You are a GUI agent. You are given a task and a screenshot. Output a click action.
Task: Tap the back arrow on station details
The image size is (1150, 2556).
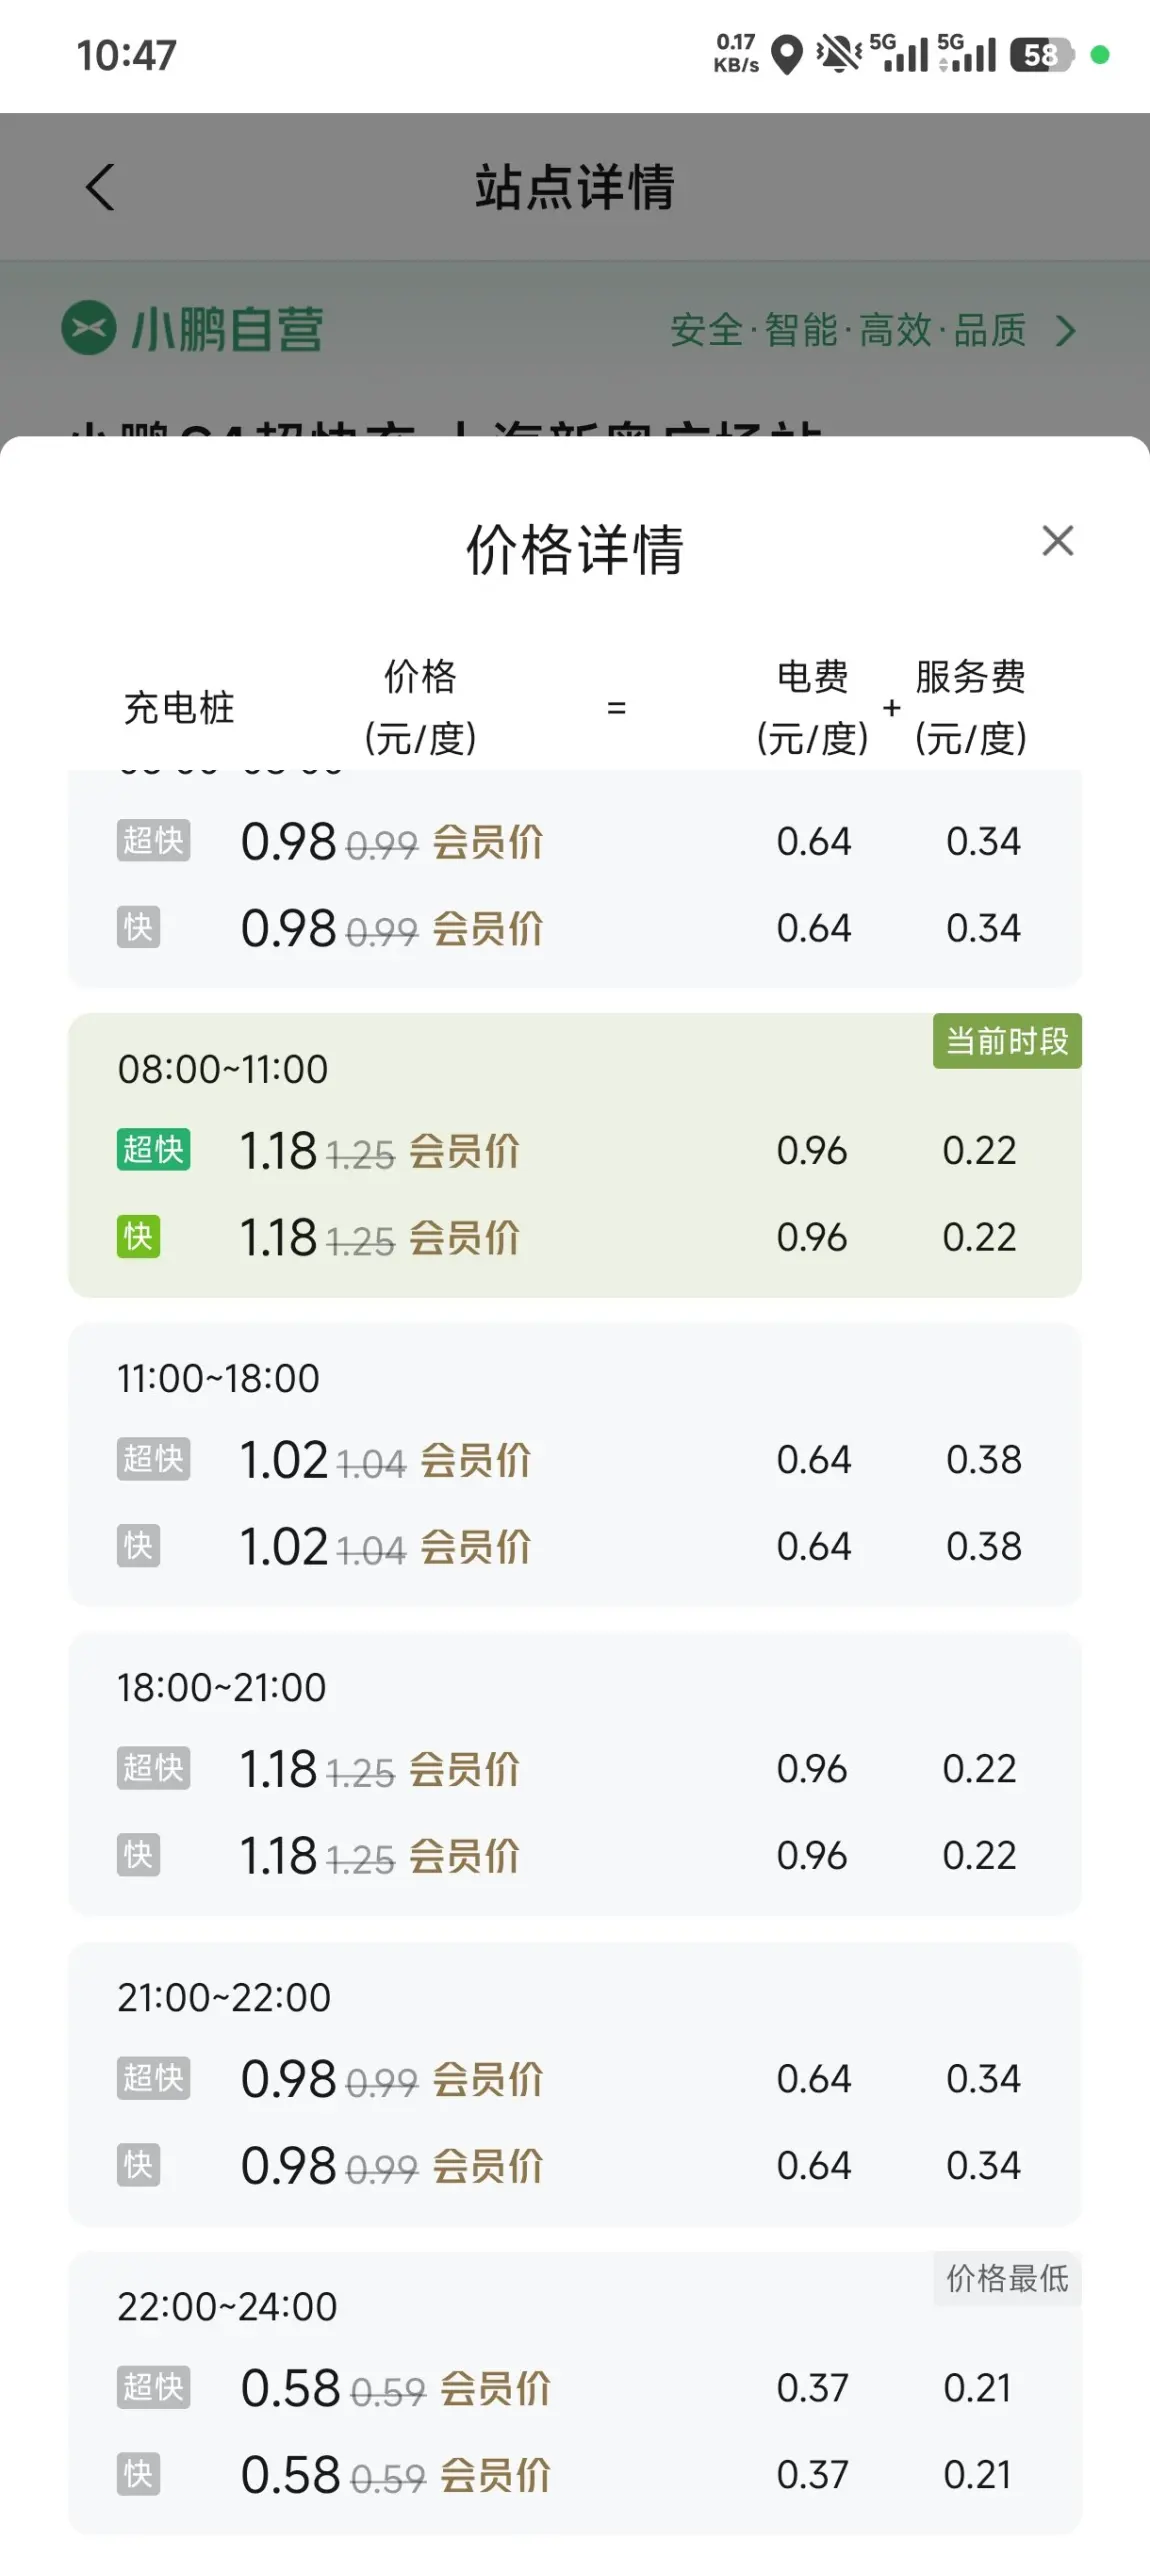(x=100, y=187)
